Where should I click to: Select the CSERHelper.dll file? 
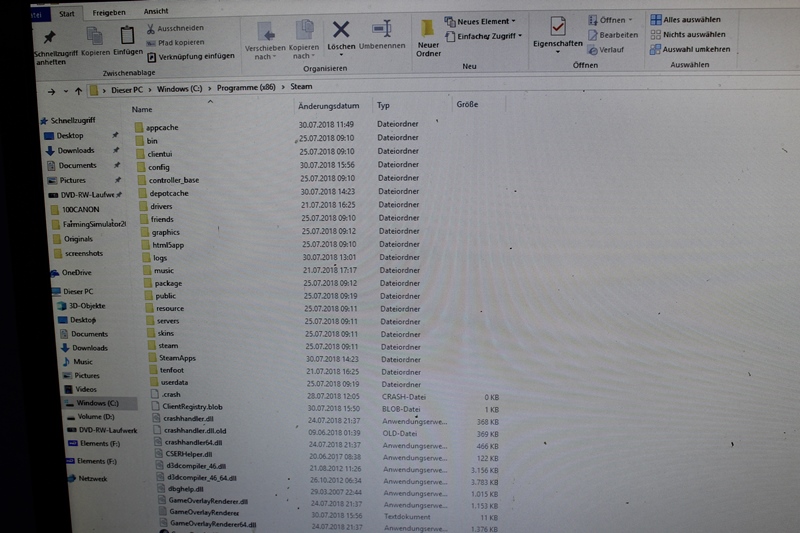(x=184, y=454)
